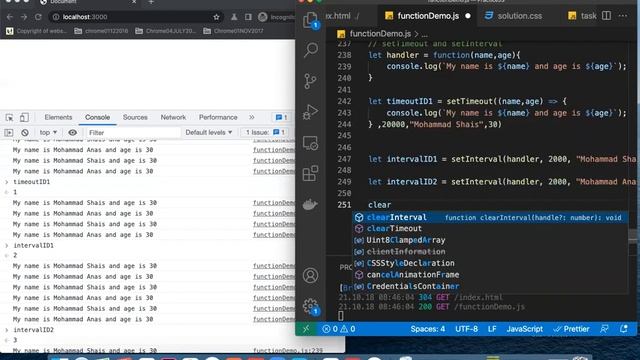Switch to the Sources tab in DevTools
Image resolution: width=640 pixels, height=360 pixels.
pos(135,118)
